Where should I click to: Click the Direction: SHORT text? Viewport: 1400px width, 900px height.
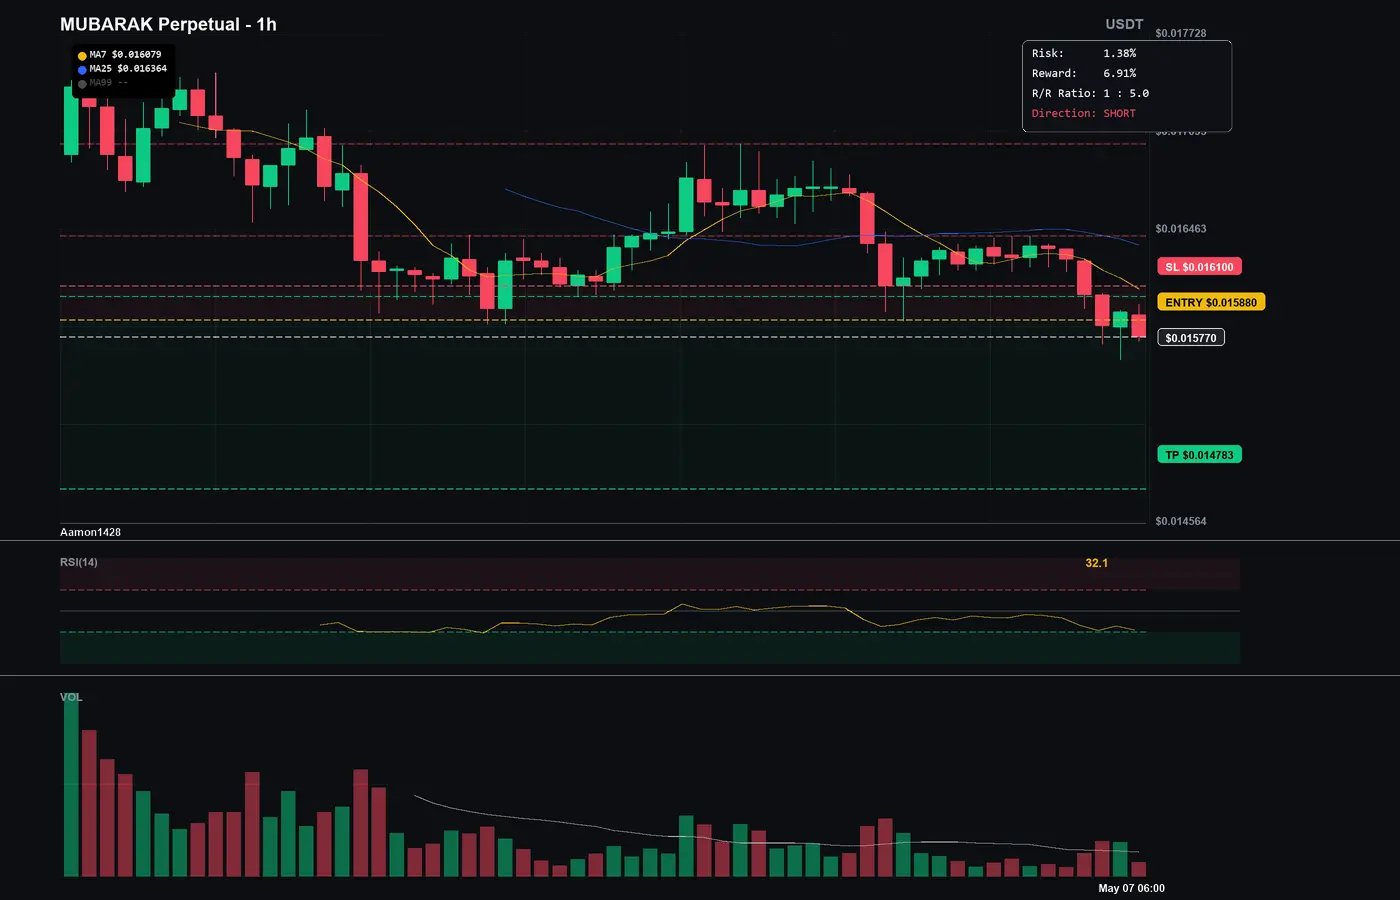tap(1084, 113)
